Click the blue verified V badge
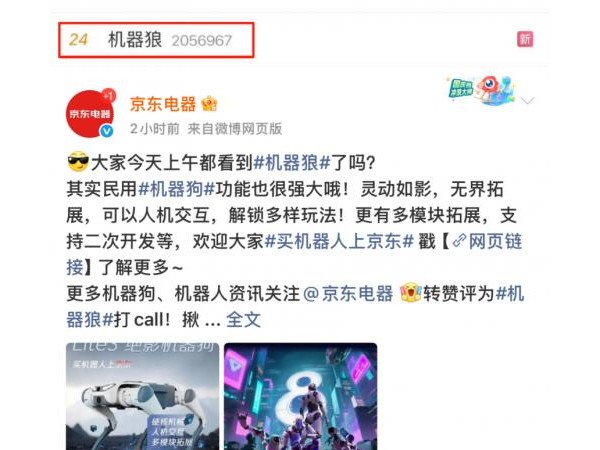600x450 pixels. click(x=107, y=131)
